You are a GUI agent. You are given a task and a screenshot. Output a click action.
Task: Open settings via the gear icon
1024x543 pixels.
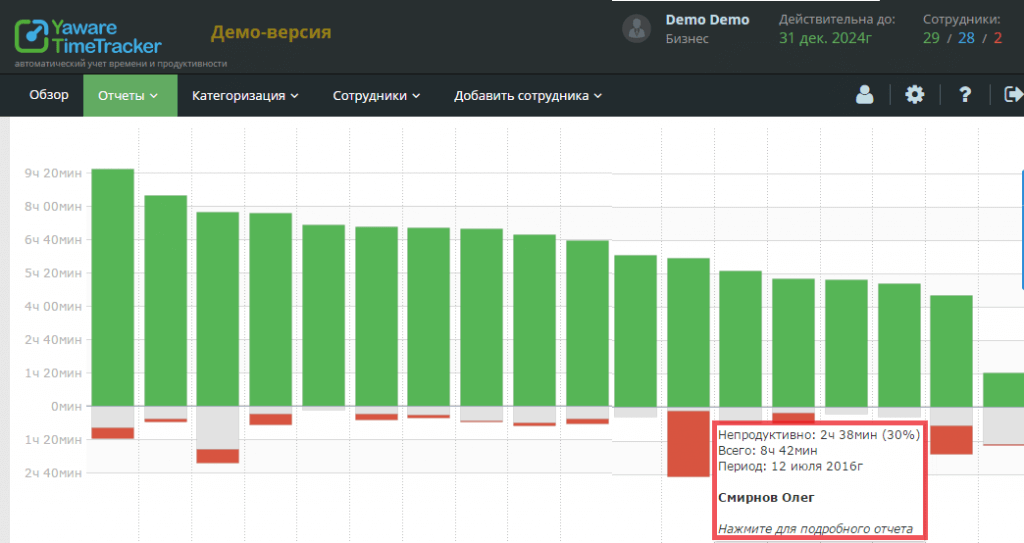click(915, 95)
